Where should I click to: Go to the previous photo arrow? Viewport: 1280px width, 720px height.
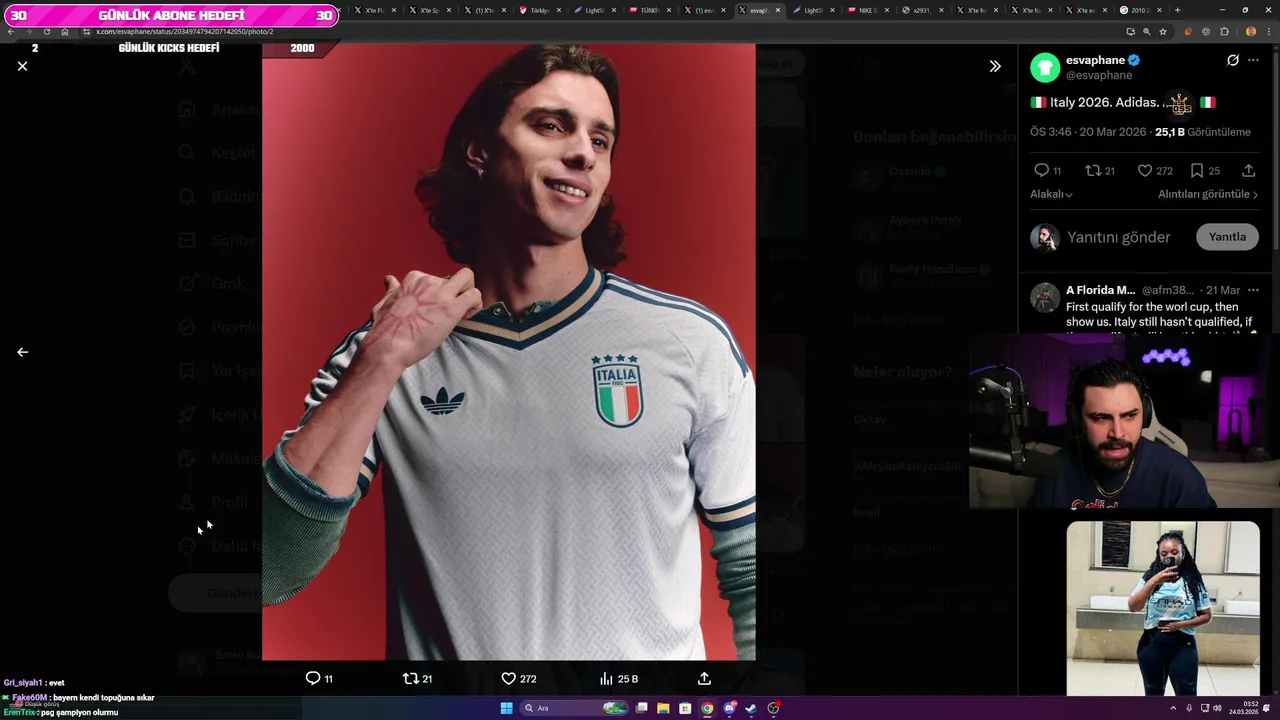click(x=22, y=352)
